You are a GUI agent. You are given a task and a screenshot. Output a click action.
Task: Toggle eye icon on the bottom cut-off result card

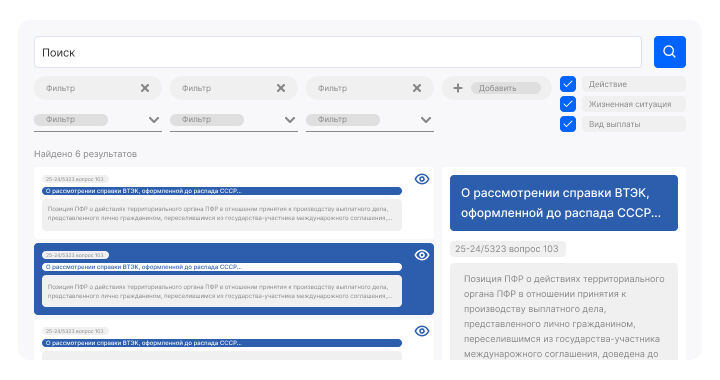[422, 331]
